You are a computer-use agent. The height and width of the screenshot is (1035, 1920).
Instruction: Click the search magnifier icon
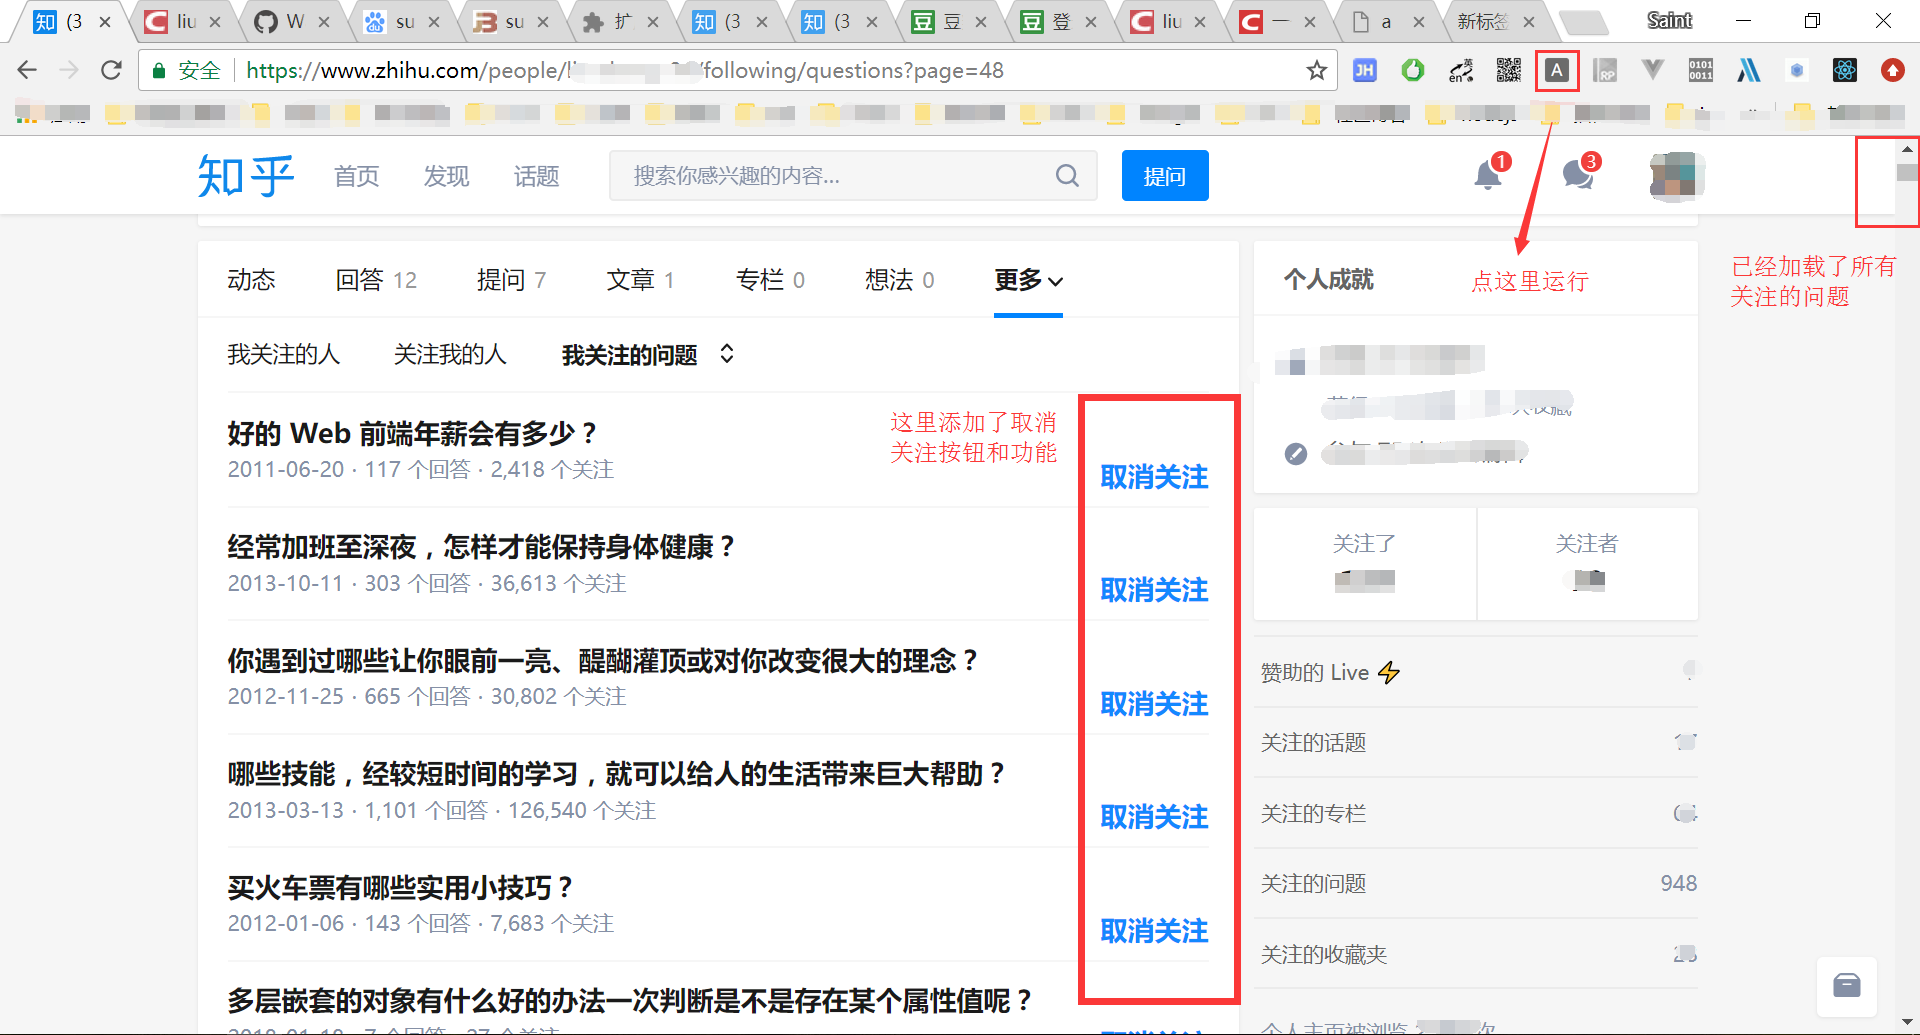[x=1067, y=176]
